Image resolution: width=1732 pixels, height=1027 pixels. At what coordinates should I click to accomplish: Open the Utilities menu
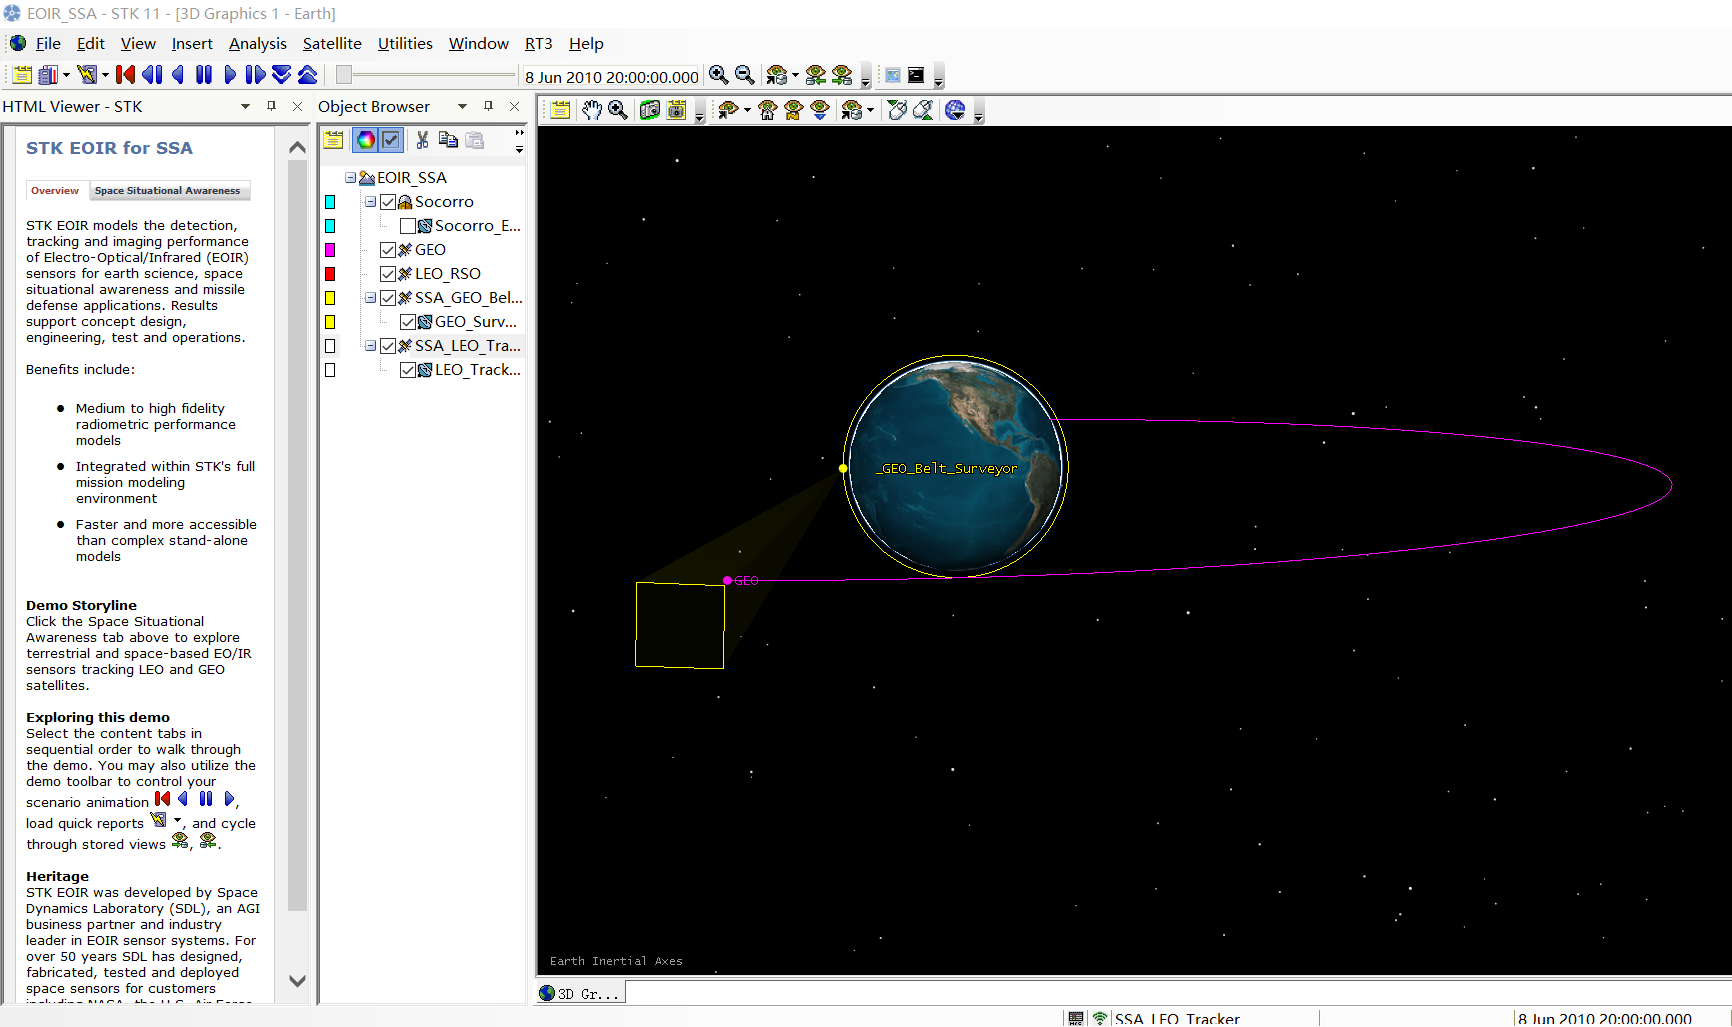click(x=405, y=44)
